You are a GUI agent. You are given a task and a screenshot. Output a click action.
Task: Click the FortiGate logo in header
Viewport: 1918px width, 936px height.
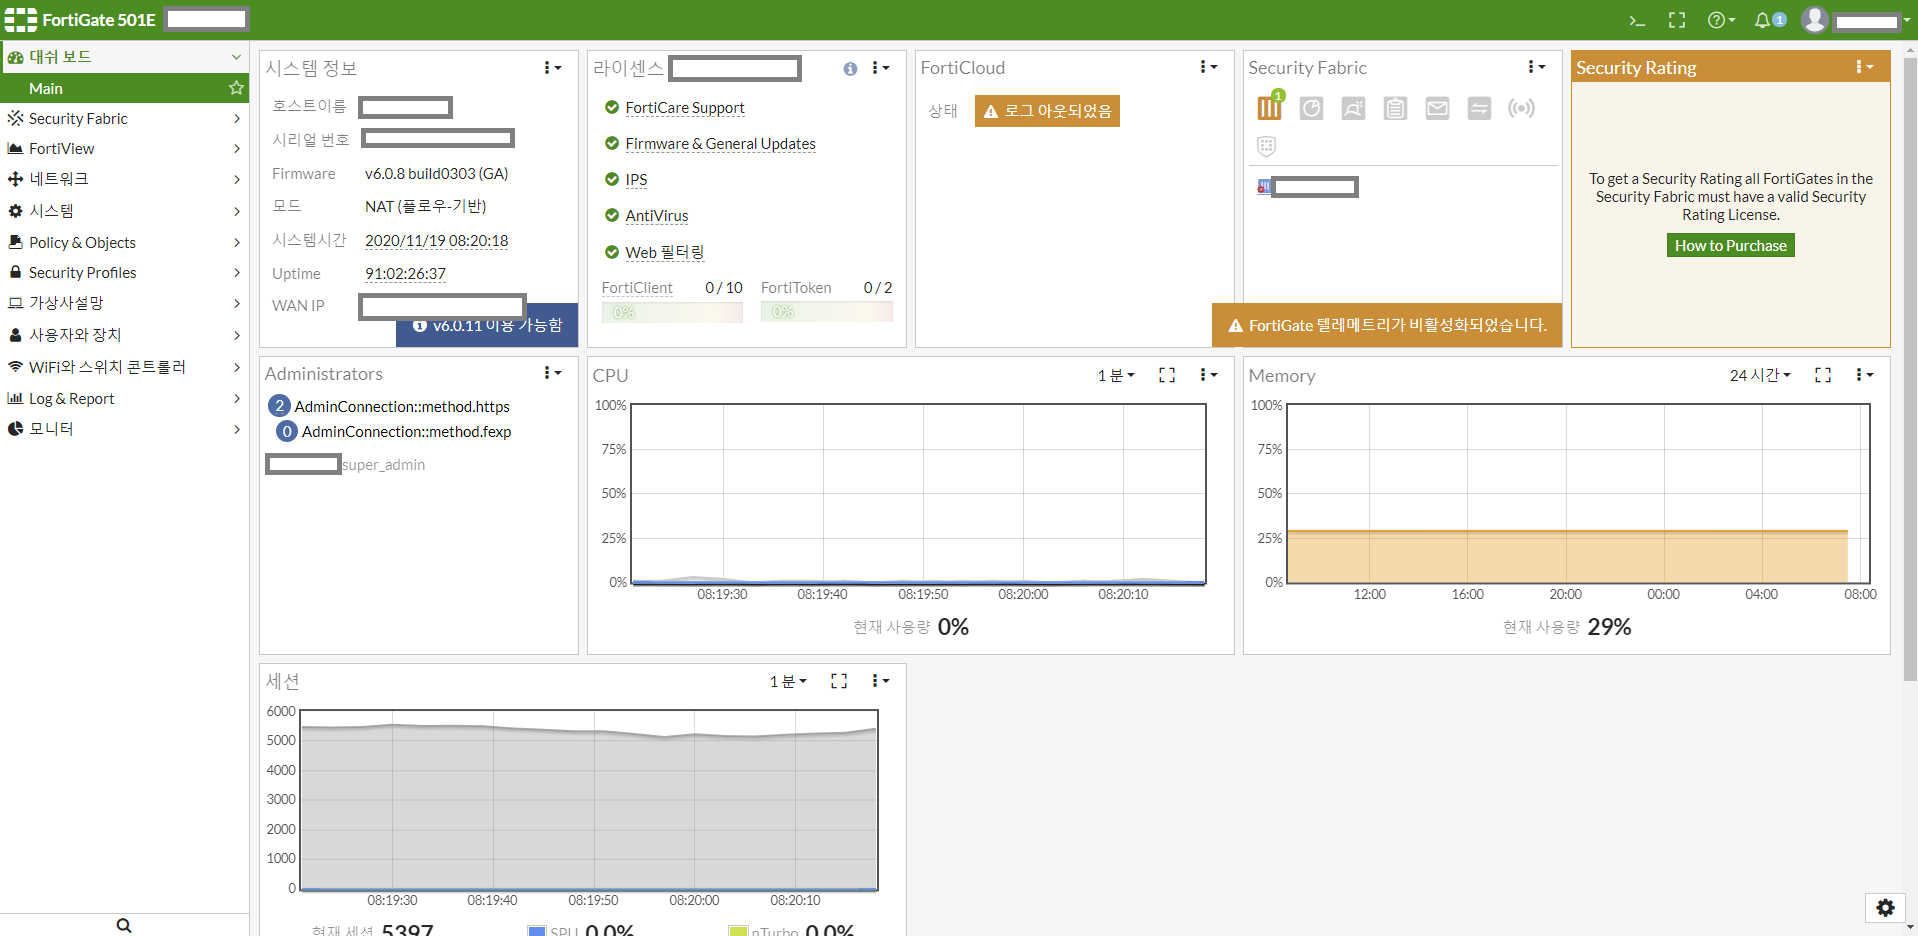coord(20,20)
